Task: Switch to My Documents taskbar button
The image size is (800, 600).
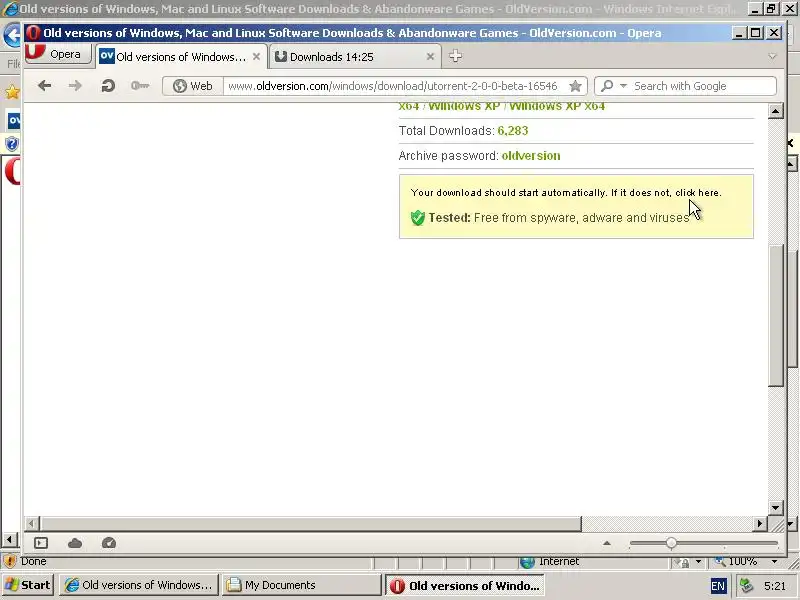Action: coord(301,585)
